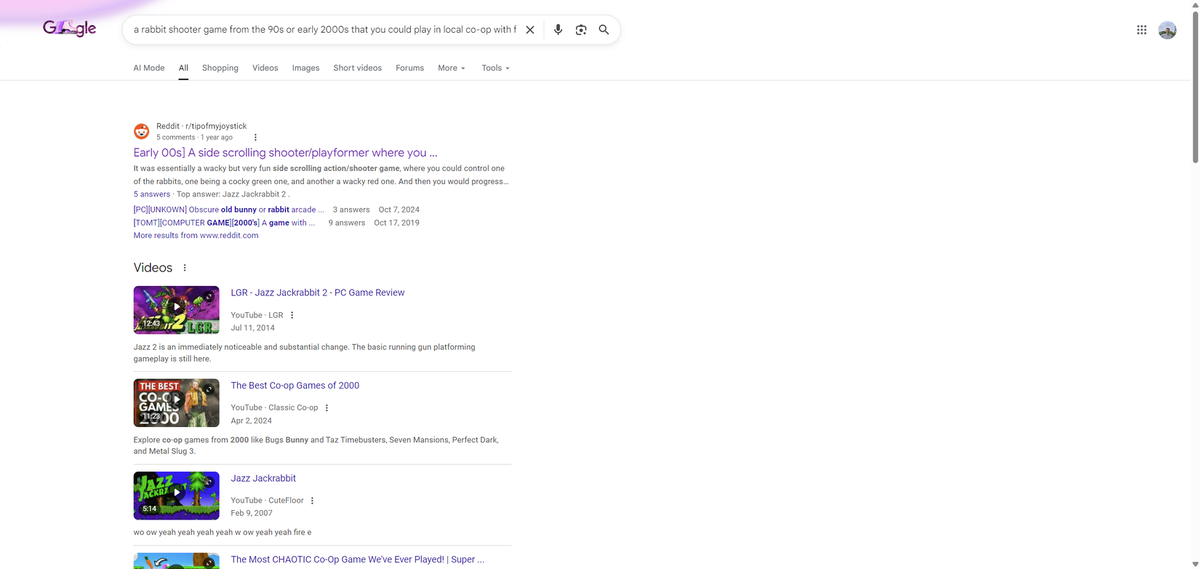Switch to the Shopping tab
The width and height of the screenshot is (1200, 569).
click(220, 68)
